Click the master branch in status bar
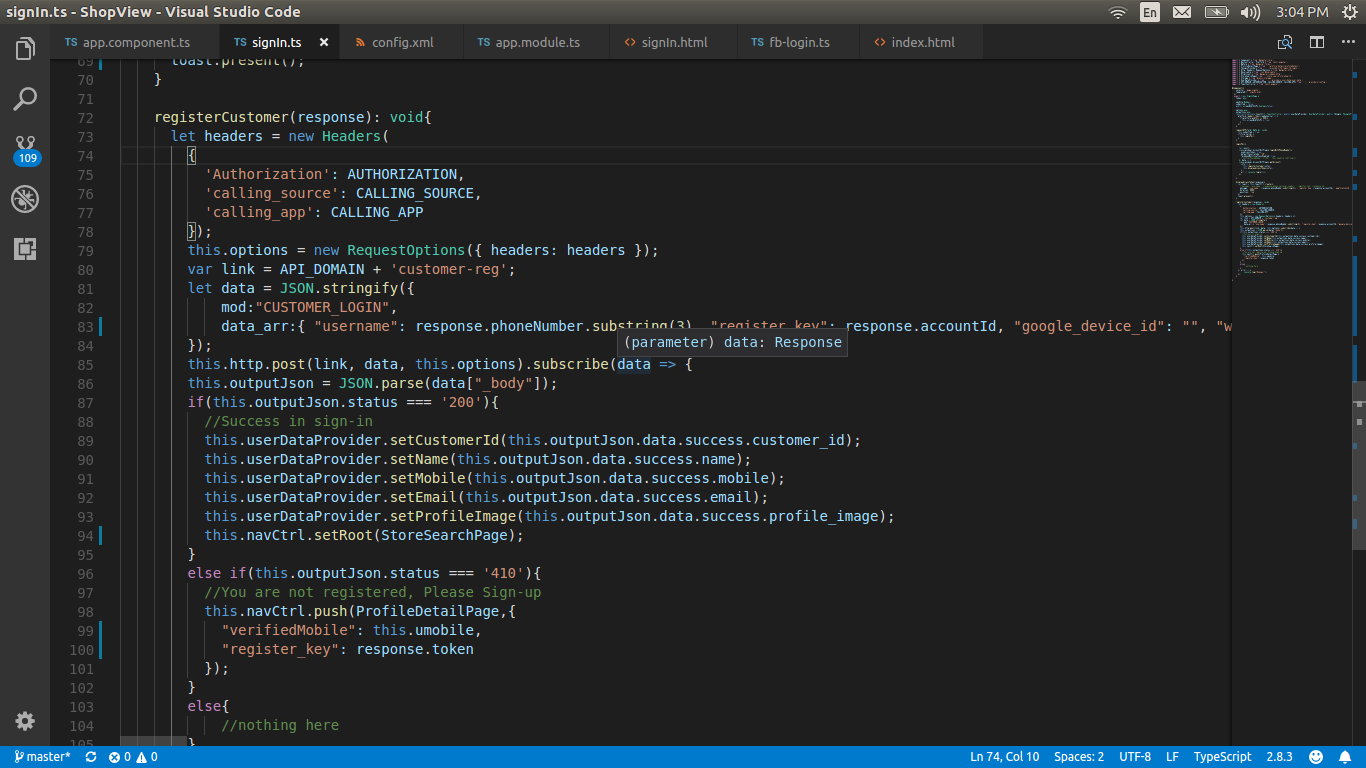This screenshot has width=1366, height=768. 43,757
